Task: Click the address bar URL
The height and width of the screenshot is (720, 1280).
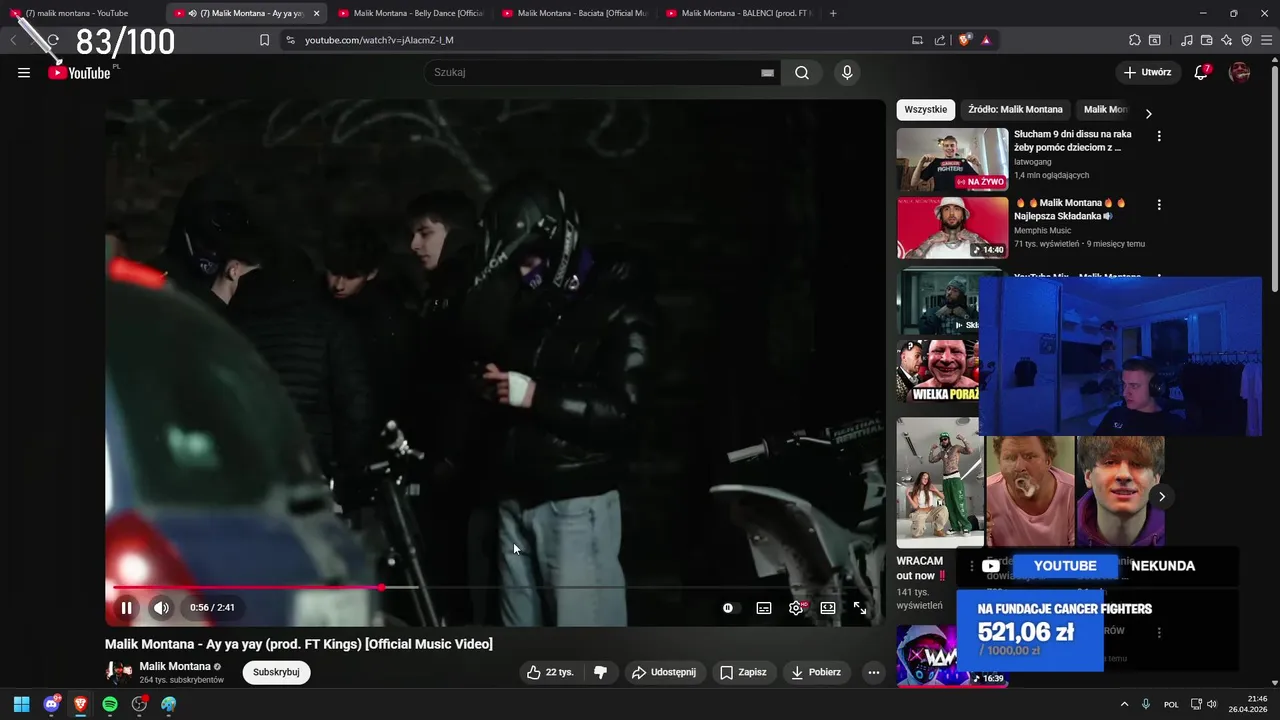Action: pyautogui.click(x=379, y=40)
